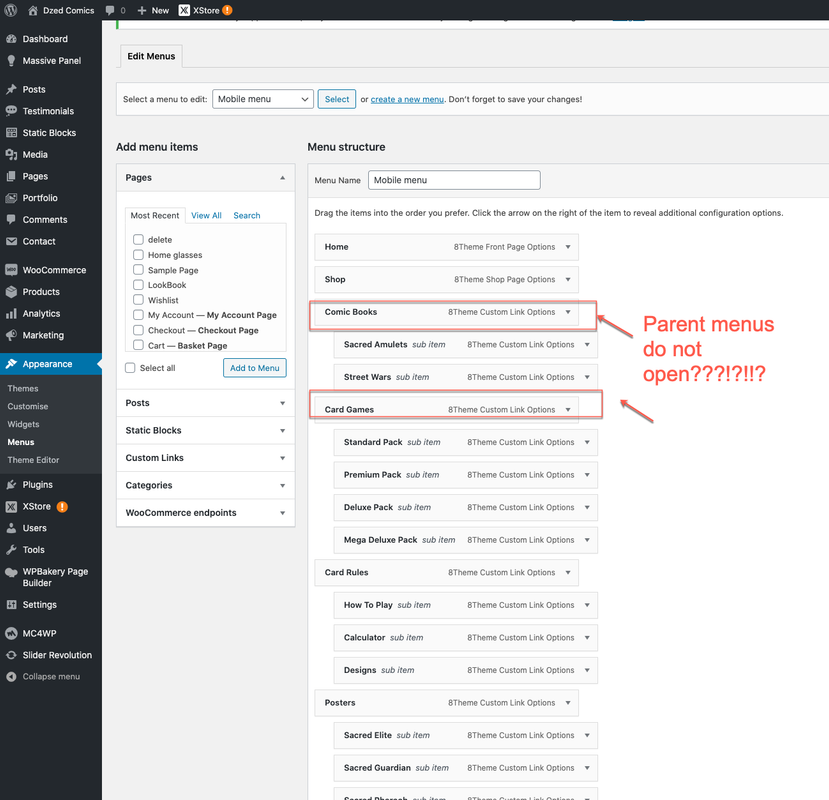Open Plugins sidebar icon
Viewport: 829px width, 800px height.
[x=11, y=484]
